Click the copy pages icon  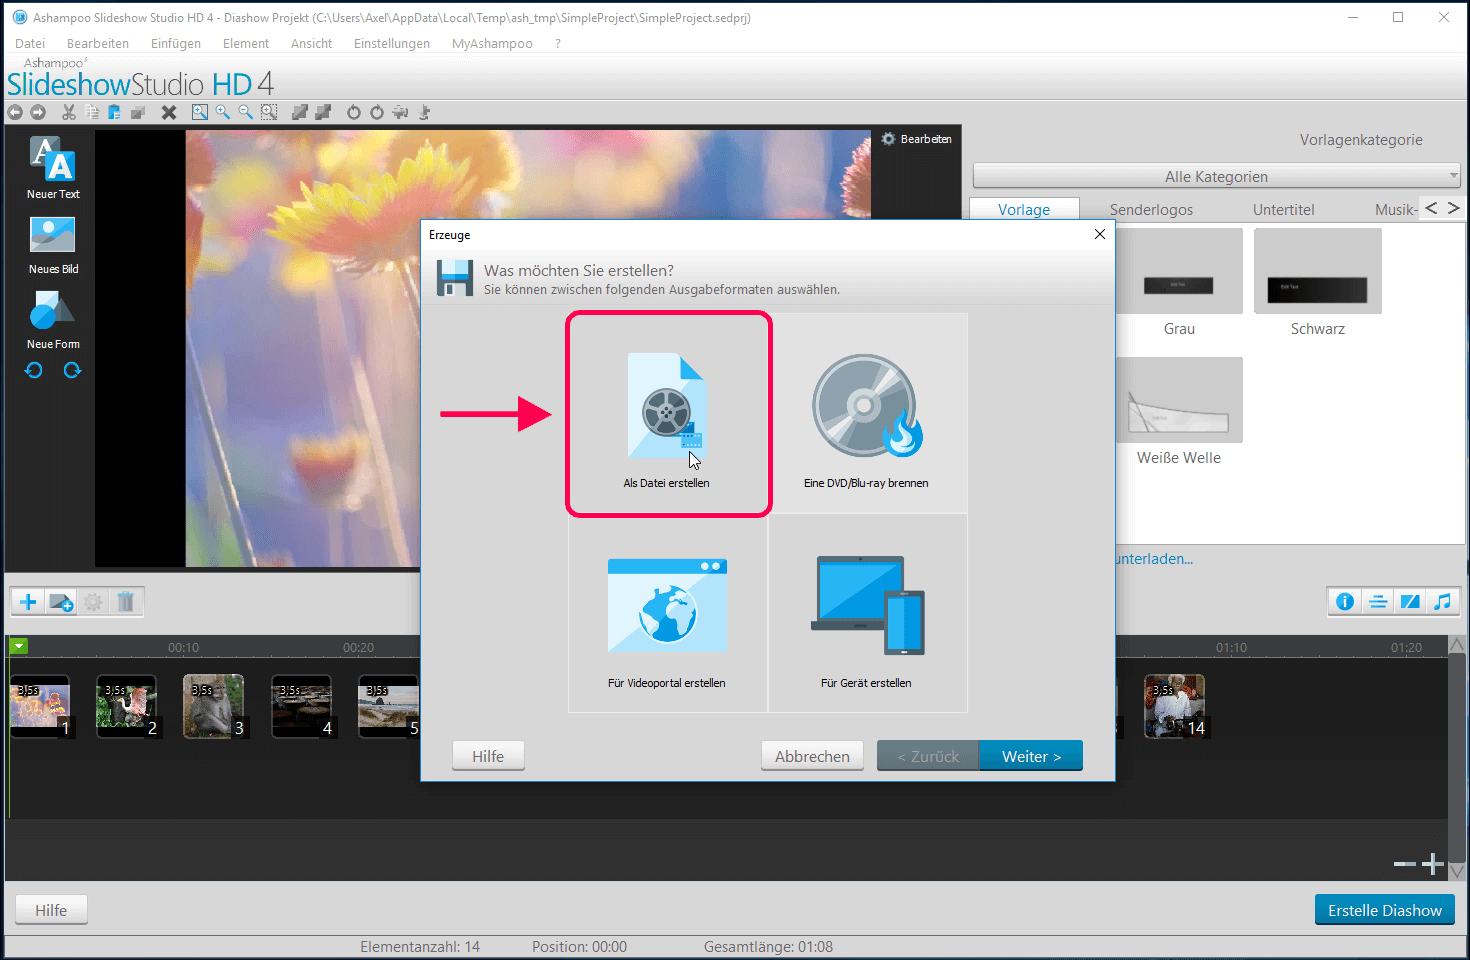tap(92, 112)
